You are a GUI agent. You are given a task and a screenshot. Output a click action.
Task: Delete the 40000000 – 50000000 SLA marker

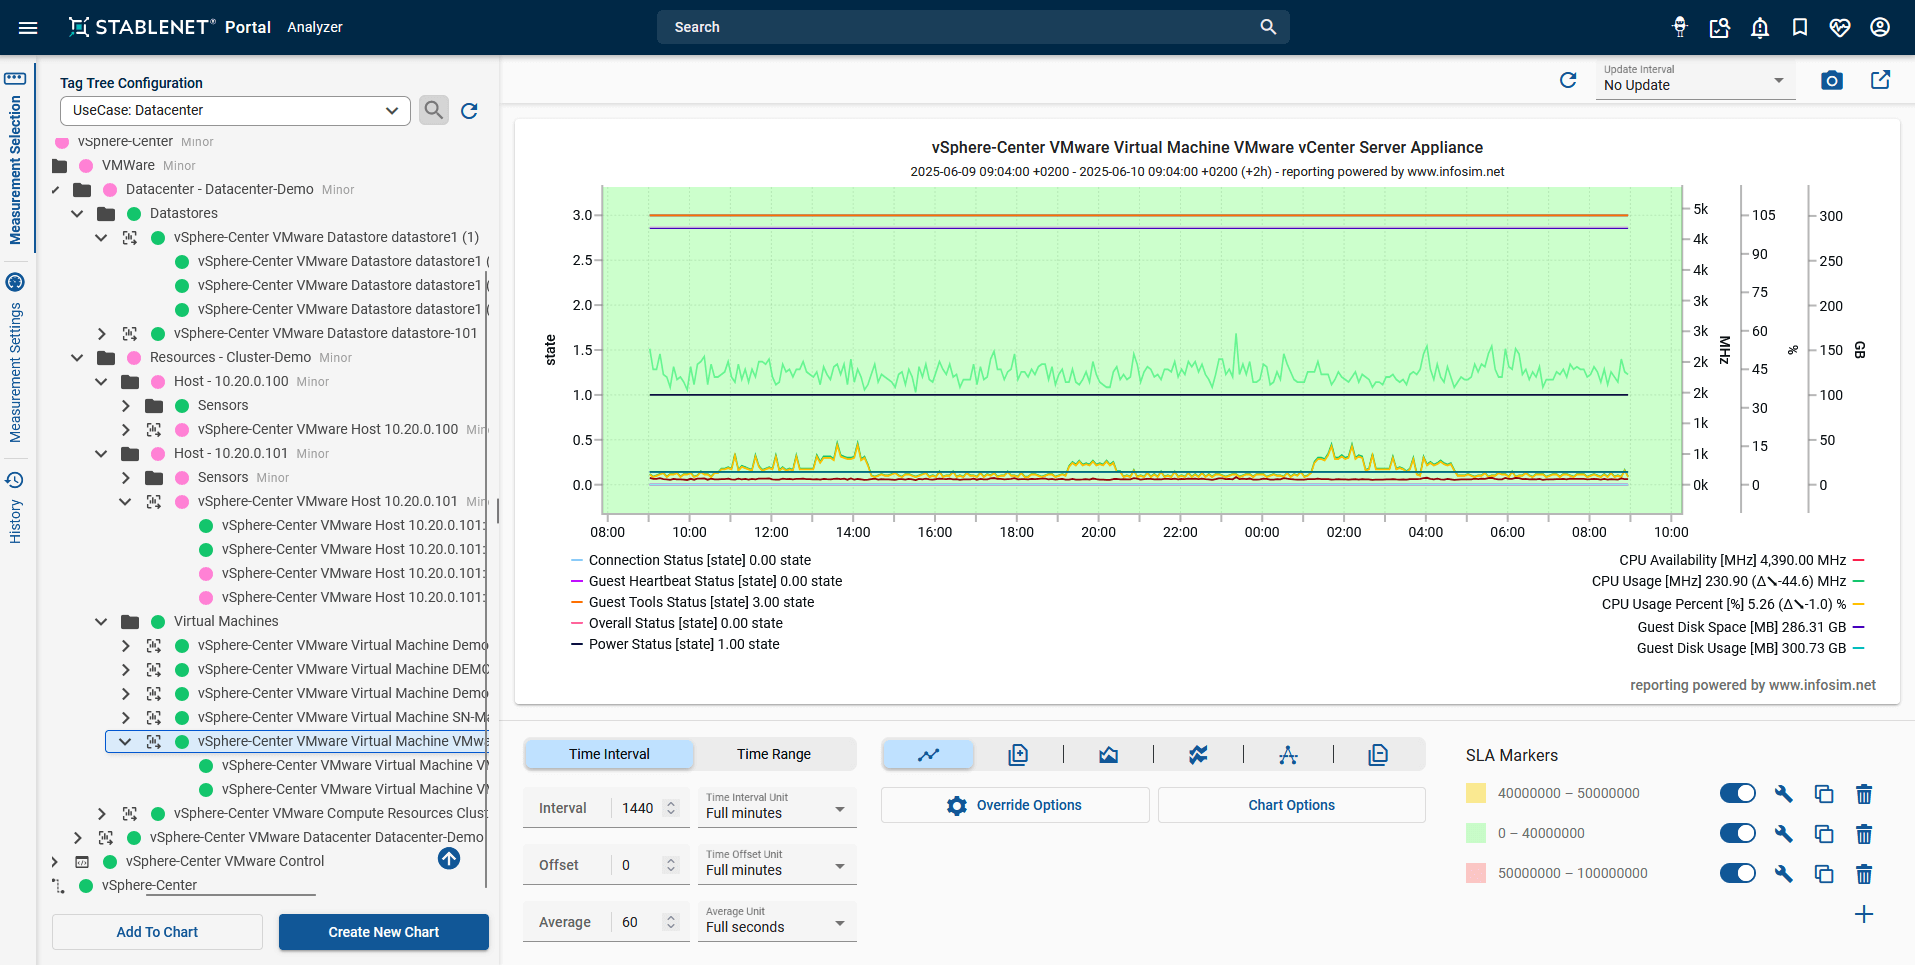(1864, 794)
